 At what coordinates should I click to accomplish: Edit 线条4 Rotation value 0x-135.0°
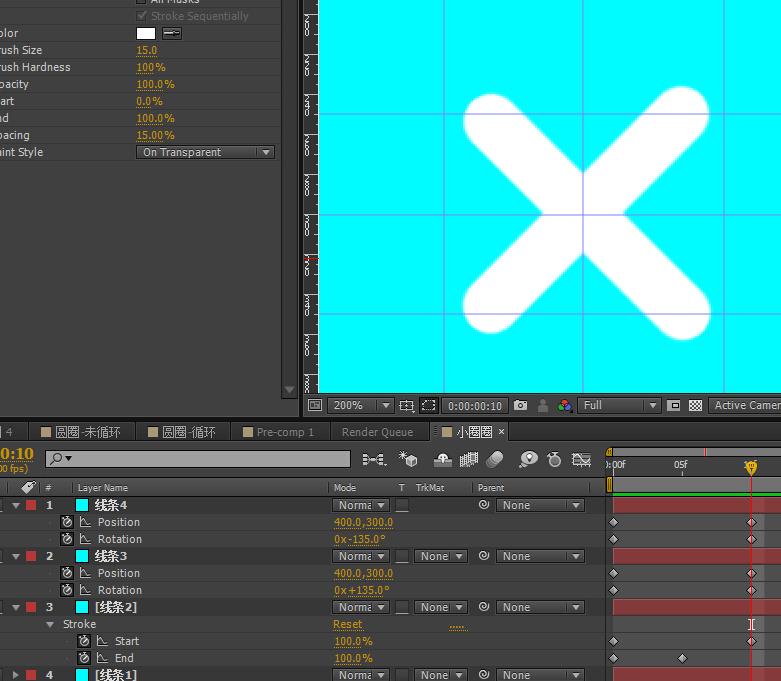tap(360, 540)
